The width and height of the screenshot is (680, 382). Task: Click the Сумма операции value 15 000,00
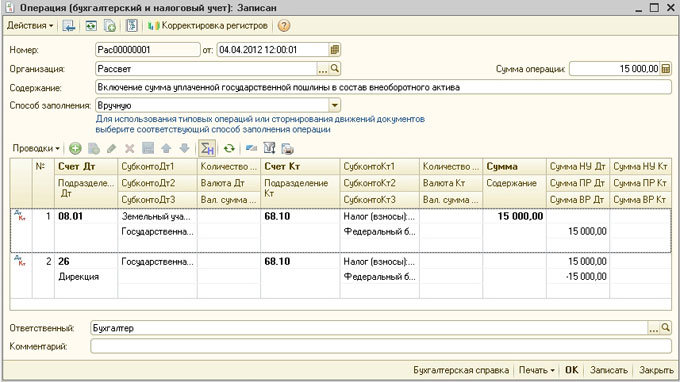pos(615,69)
